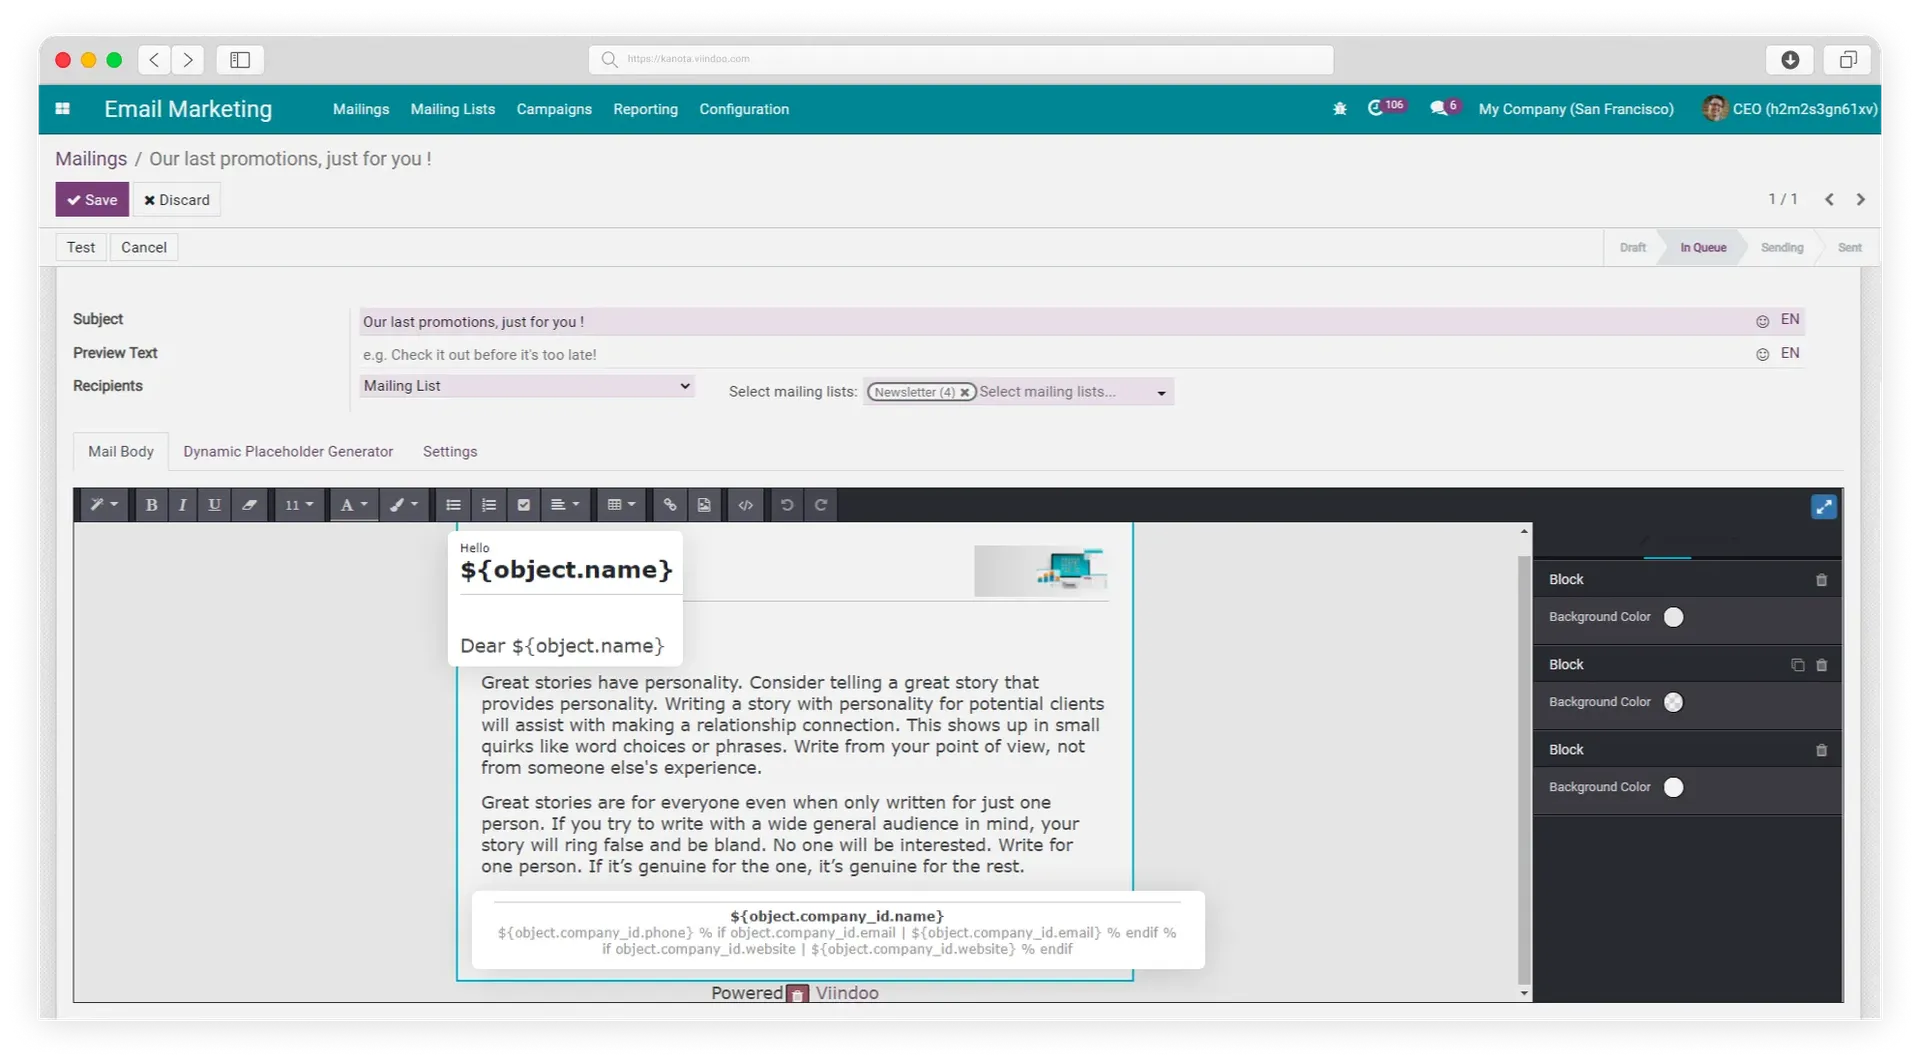Screen dimensions: 1920x1062
Task: Open the Reporting menu
Action: click(x=645, y=109)
